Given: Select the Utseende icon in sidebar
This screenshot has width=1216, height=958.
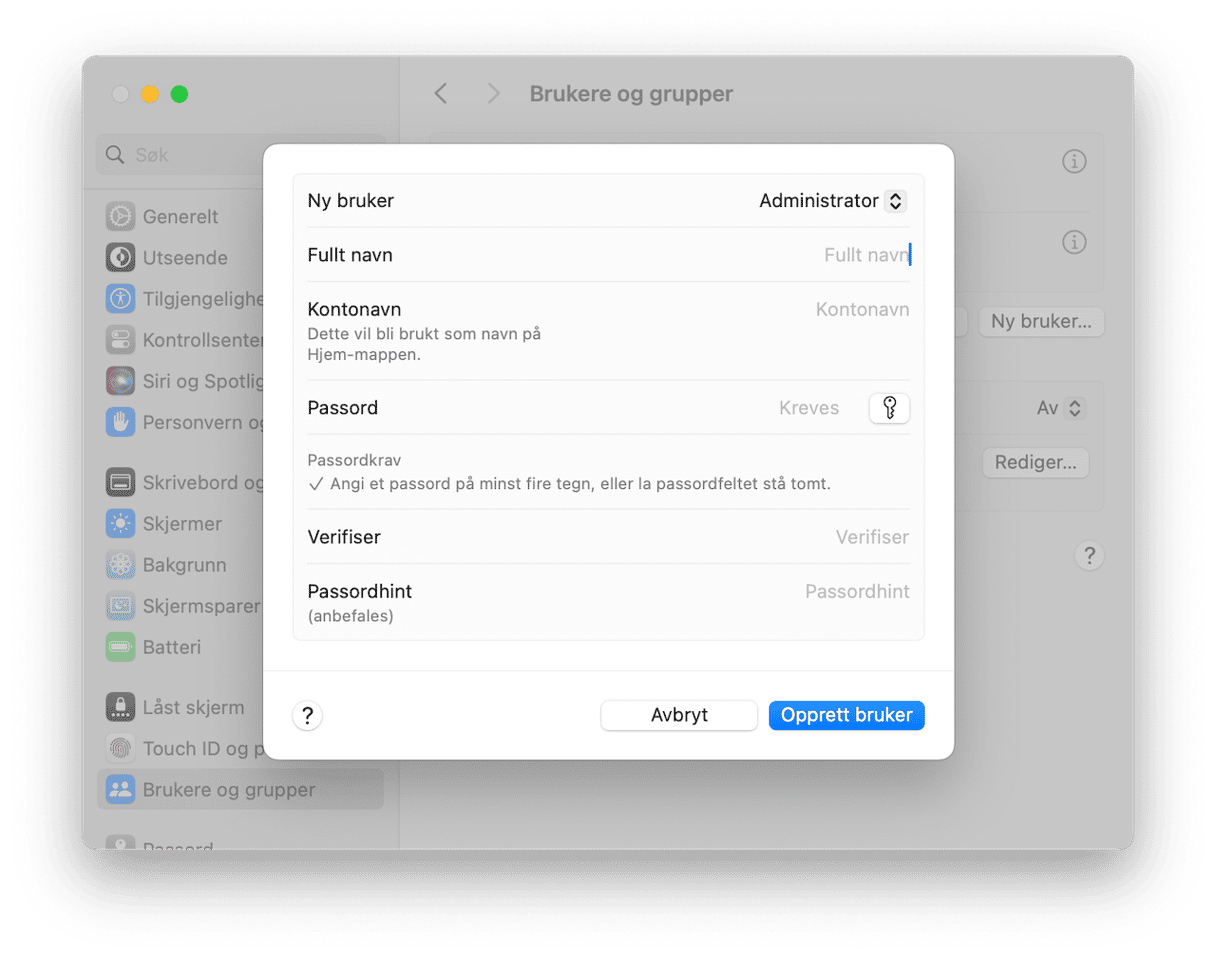Looking at the screenshot, I should point(120,258).
